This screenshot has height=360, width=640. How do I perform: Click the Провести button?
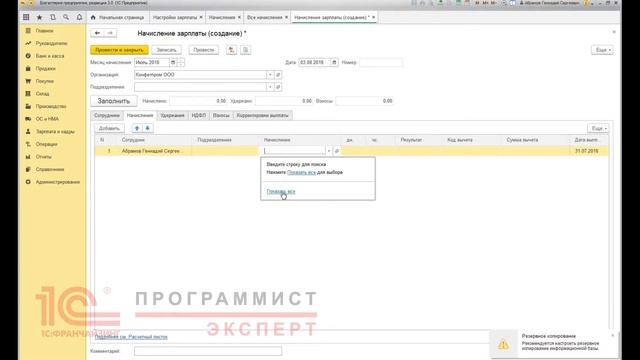click(x=204, y=50)
